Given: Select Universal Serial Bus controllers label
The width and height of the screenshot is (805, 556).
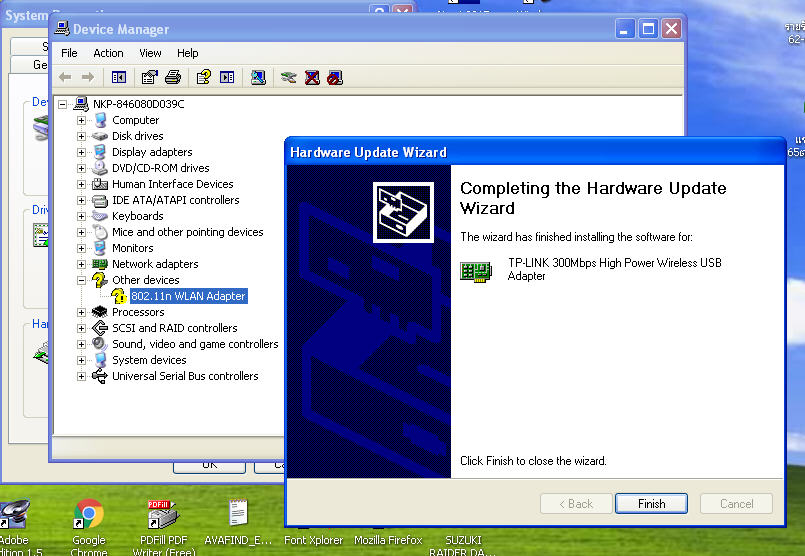Looking at the screenshot, I should click(x=185, y=376).
